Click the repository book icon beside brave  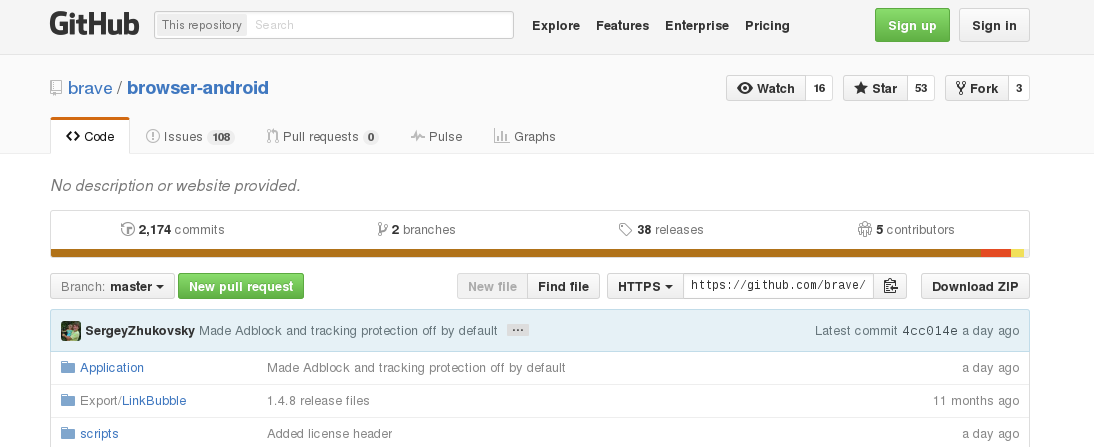tap(56, 88)
